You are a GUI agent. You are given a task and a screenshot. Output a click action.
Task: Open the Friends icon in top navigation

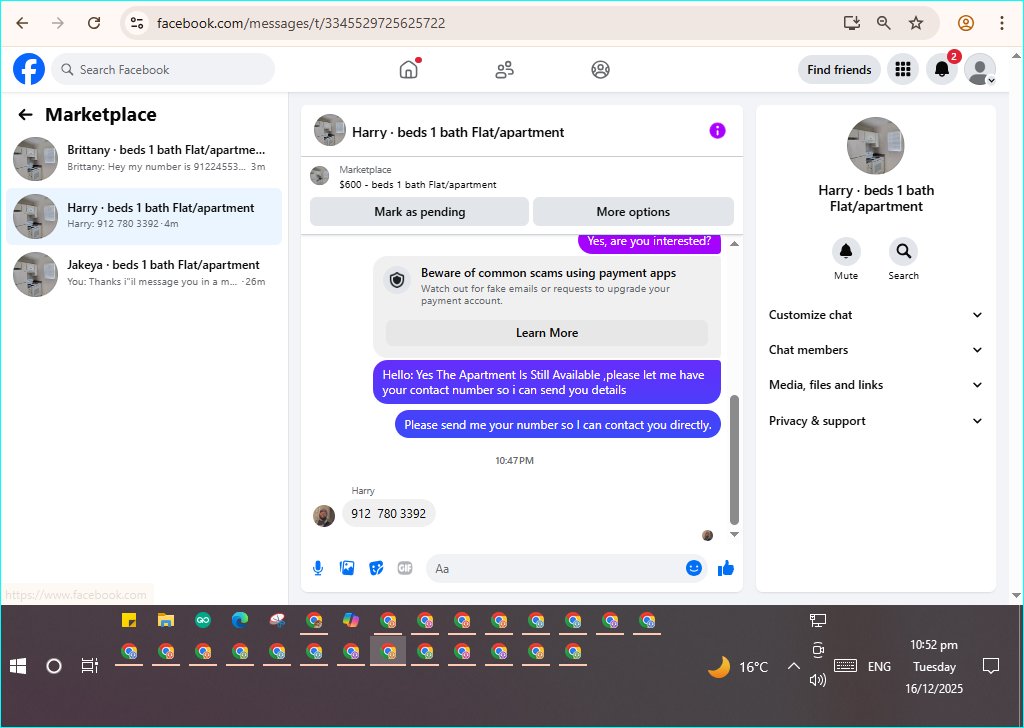504,69
